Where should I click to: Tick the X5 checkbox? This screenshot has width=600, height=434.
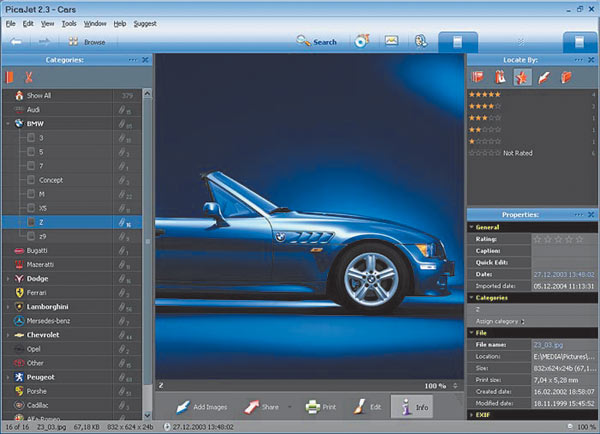point(31,208)
